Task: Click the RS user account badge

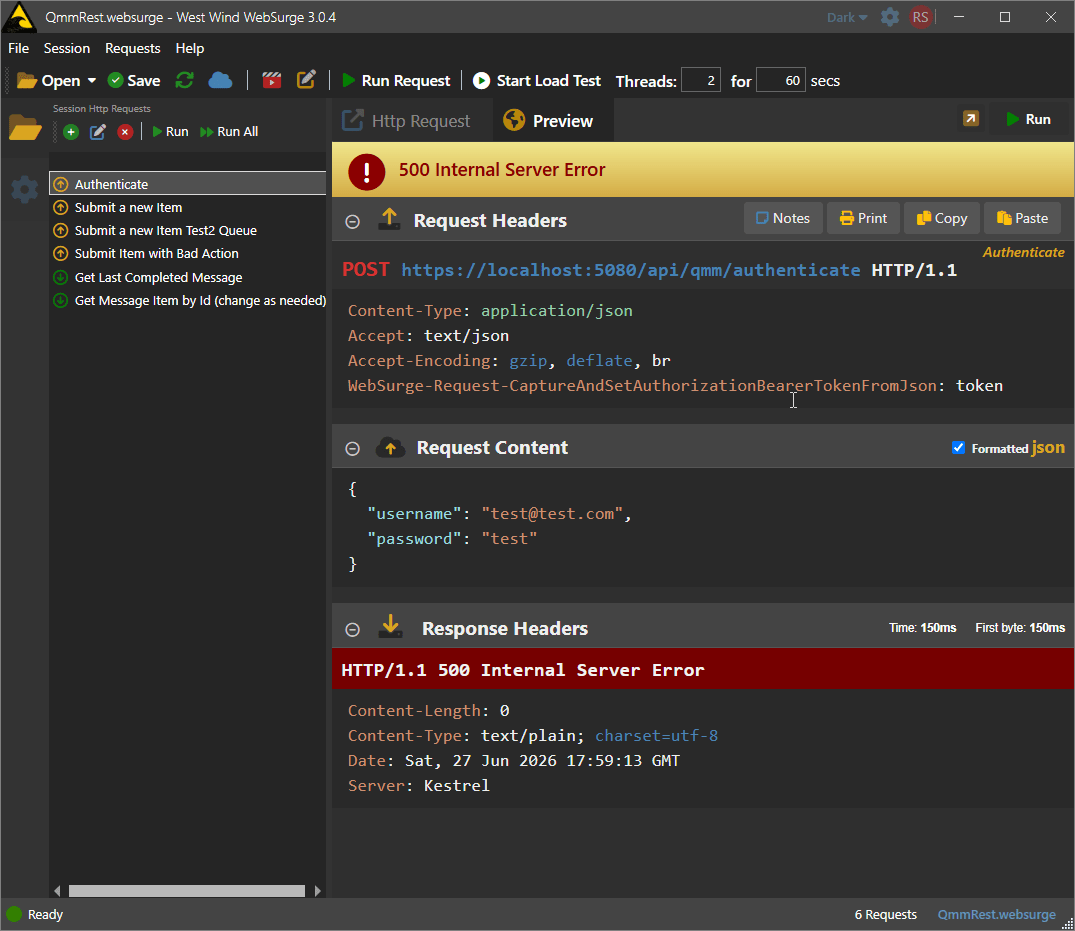Action: click(x=920, y=17)
